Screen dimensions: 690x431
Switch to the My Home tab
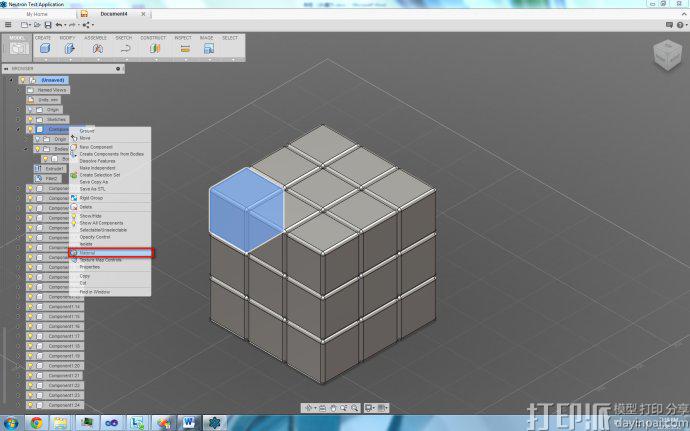[x=37, y=14]
